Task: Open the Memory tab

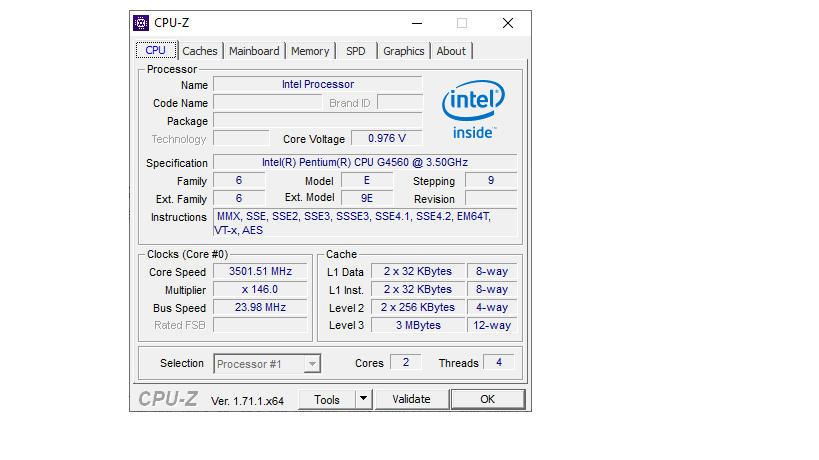Action: tap(310, 51)
